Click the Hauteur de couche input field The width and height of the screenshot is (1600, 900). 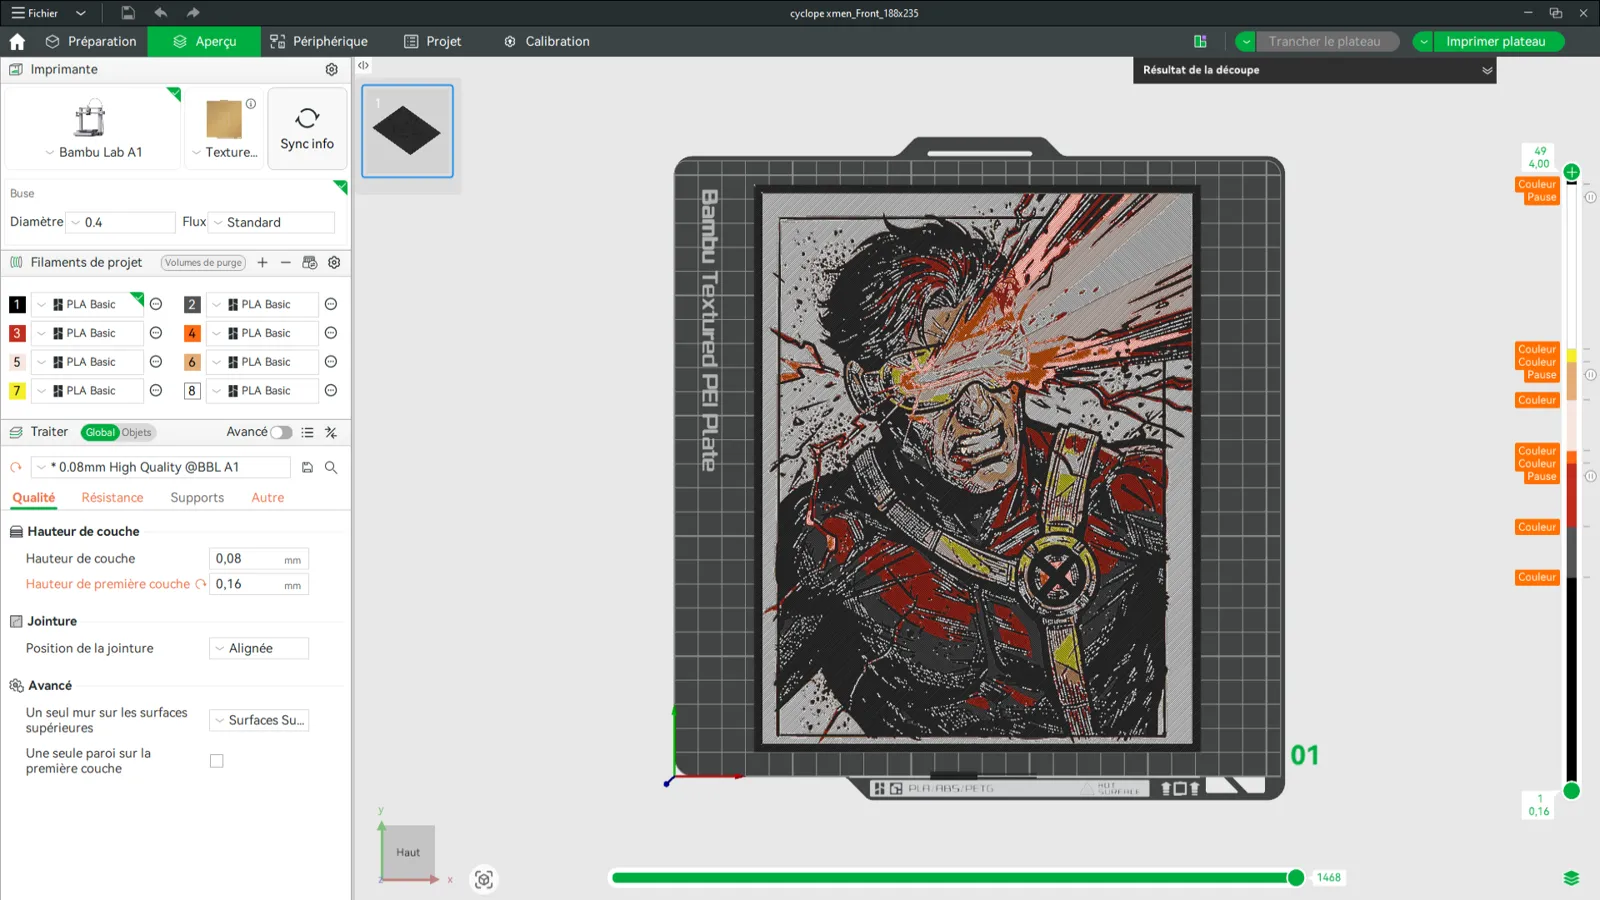click(x=259, y=559)
